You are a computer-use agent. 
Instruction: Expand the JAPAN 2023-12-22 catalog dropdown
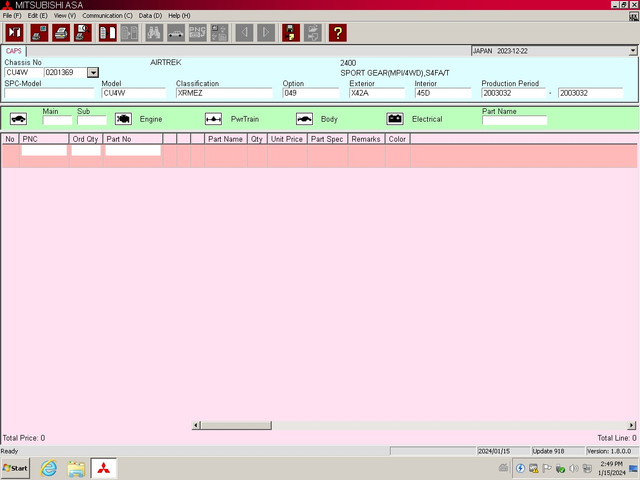click(x=632, y=51)
